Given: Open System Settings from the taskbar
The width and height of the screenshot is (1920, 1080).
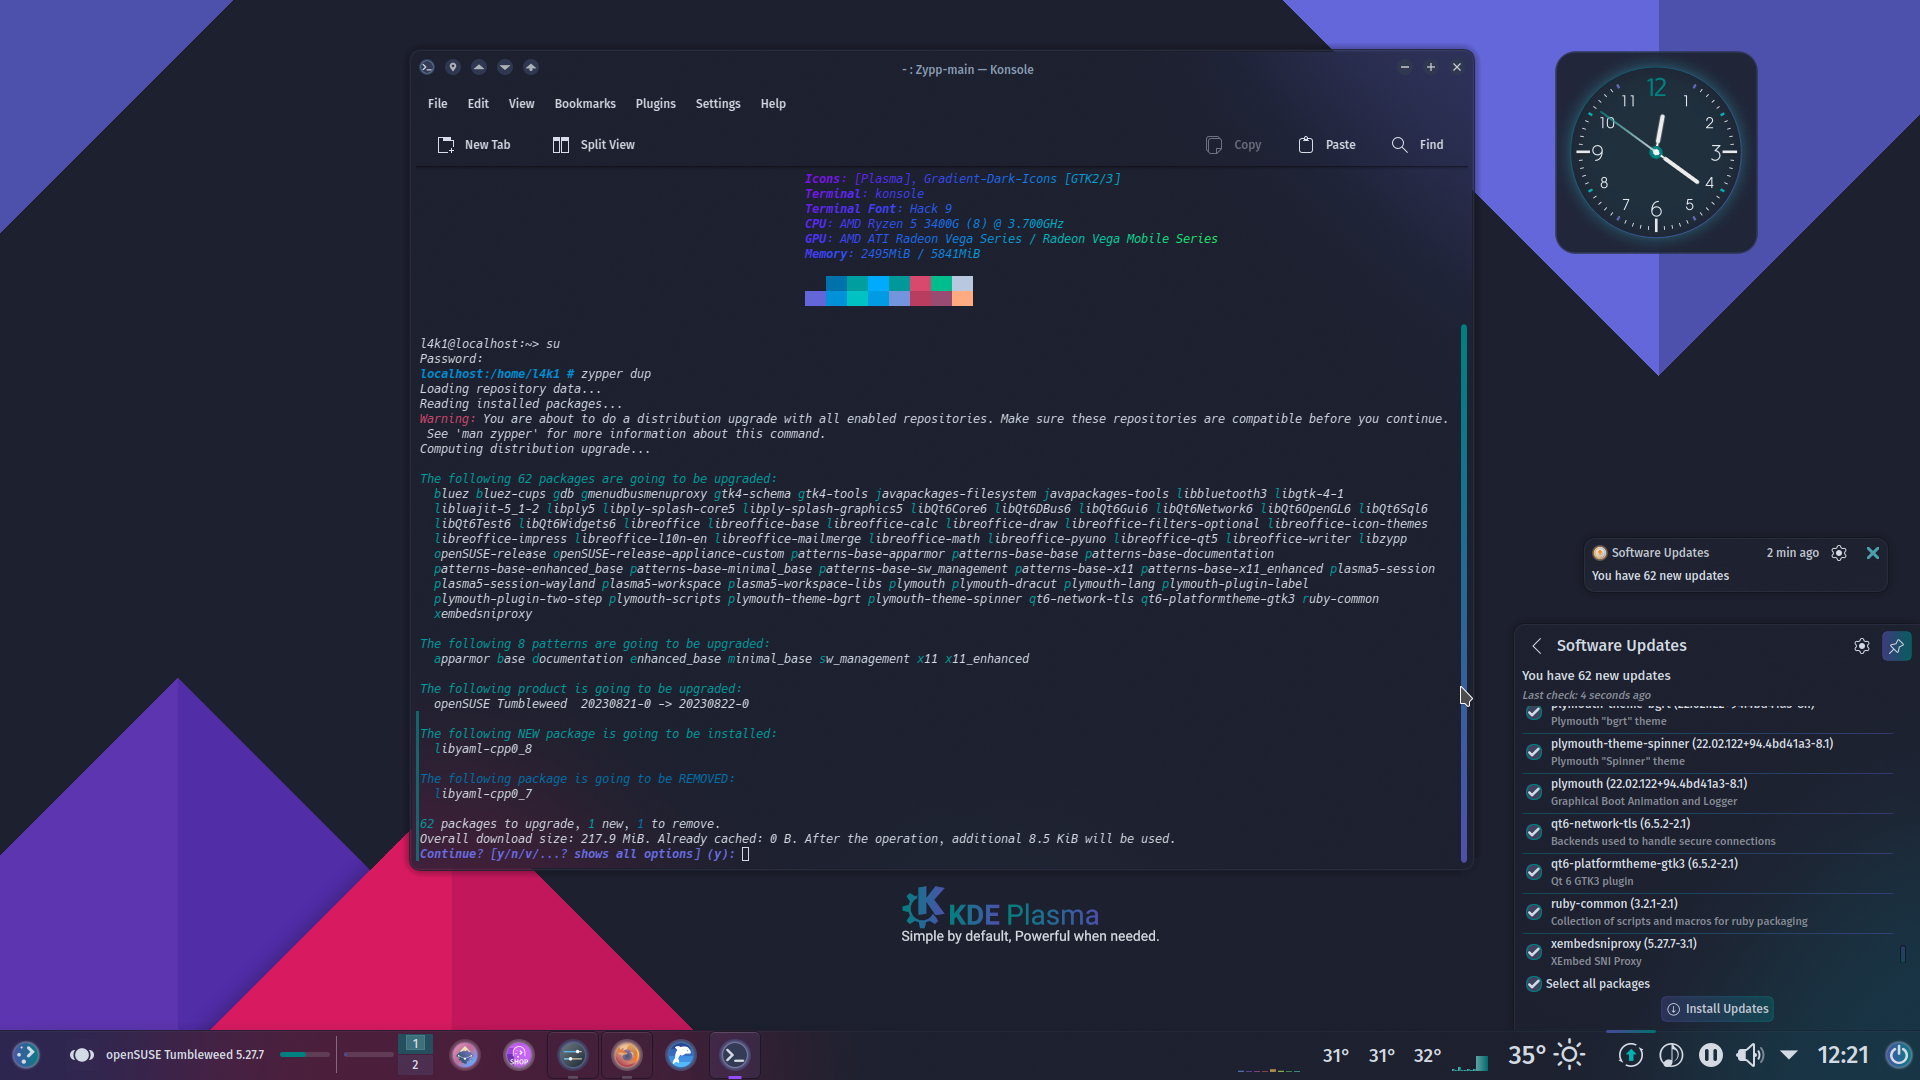Looking at the screenshot, I should tap(573, 1054).
